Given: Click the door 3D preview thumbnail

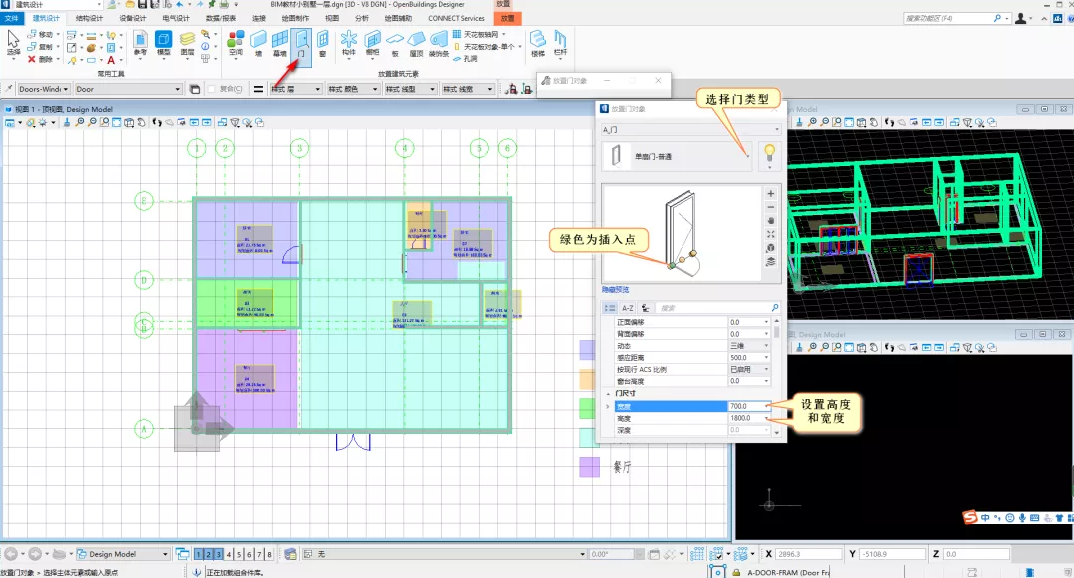Looking at the screenshot, I should (682, 233).
